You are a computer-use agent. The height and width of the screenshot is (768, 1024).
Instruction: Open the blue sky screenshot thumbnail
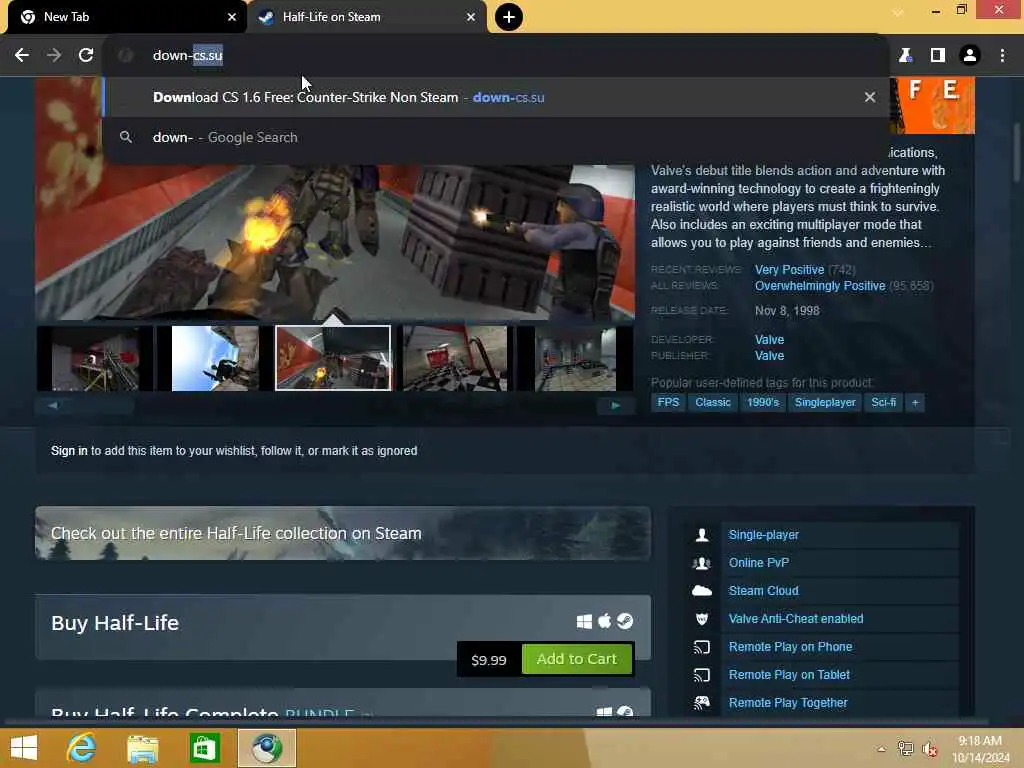tap(215, 359)
